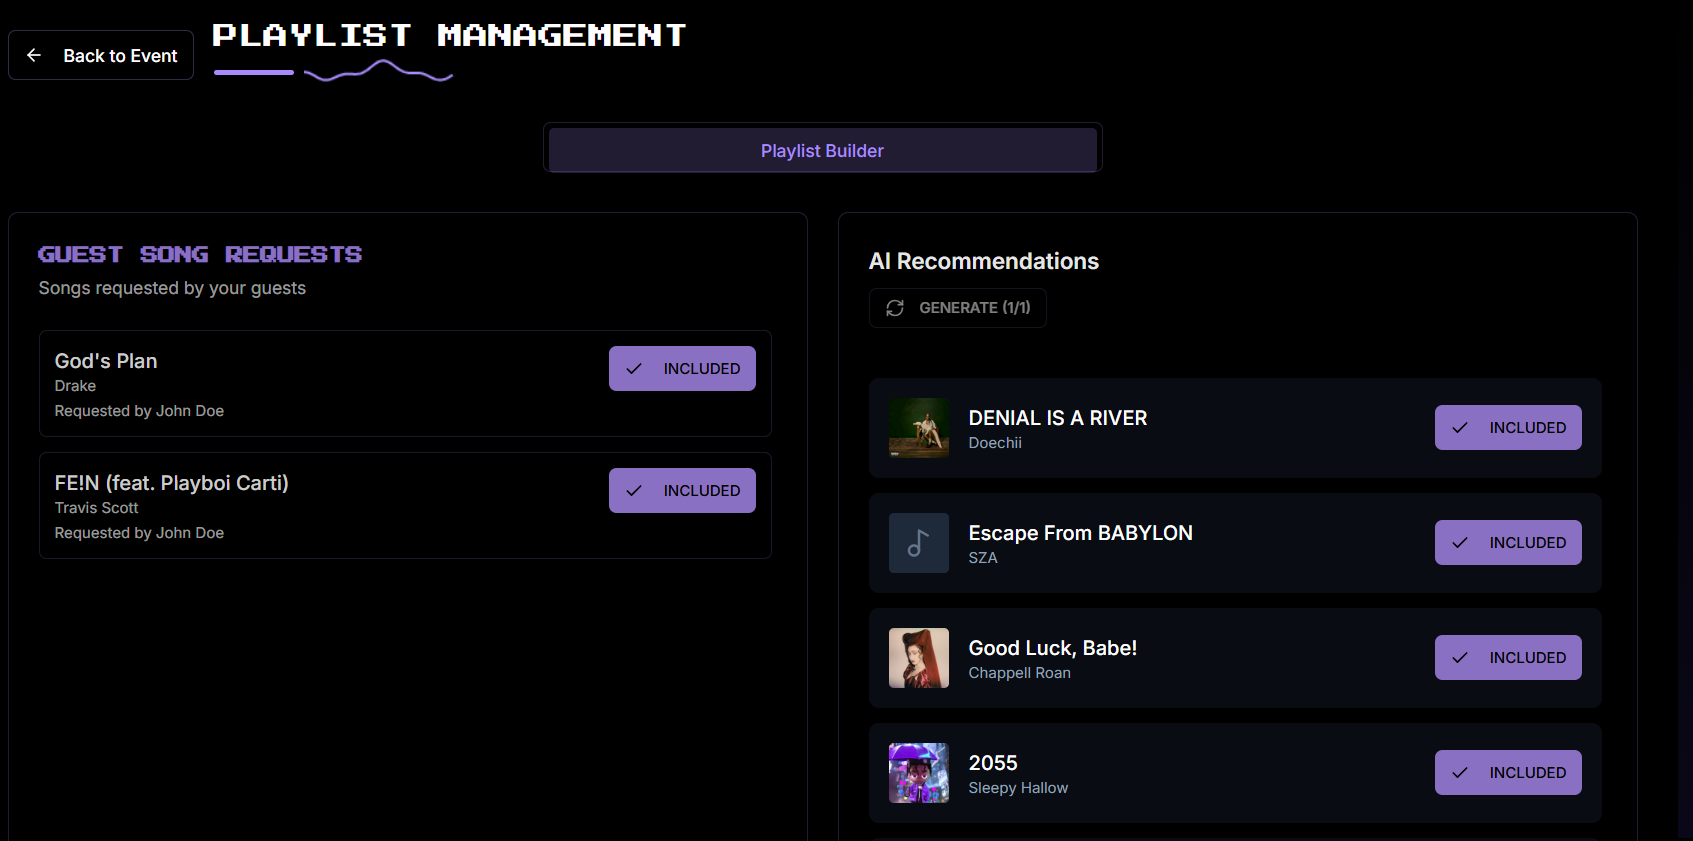The image size is (1693, 841).
Task: Click the Playlist Management page title
Action: [449, 35]
